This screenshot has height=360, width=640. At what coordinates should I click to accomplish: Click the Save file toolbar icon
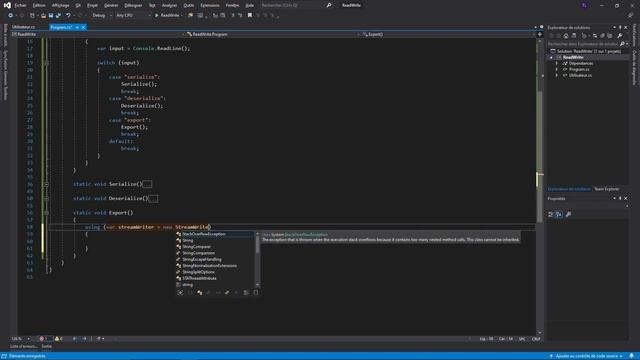51,16
